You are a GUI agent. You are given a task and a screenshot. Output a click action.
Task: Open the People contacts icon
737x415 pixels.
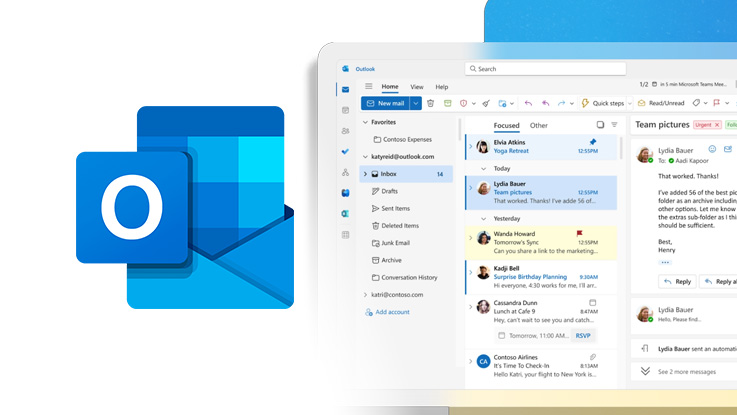[x=345, y=131]
